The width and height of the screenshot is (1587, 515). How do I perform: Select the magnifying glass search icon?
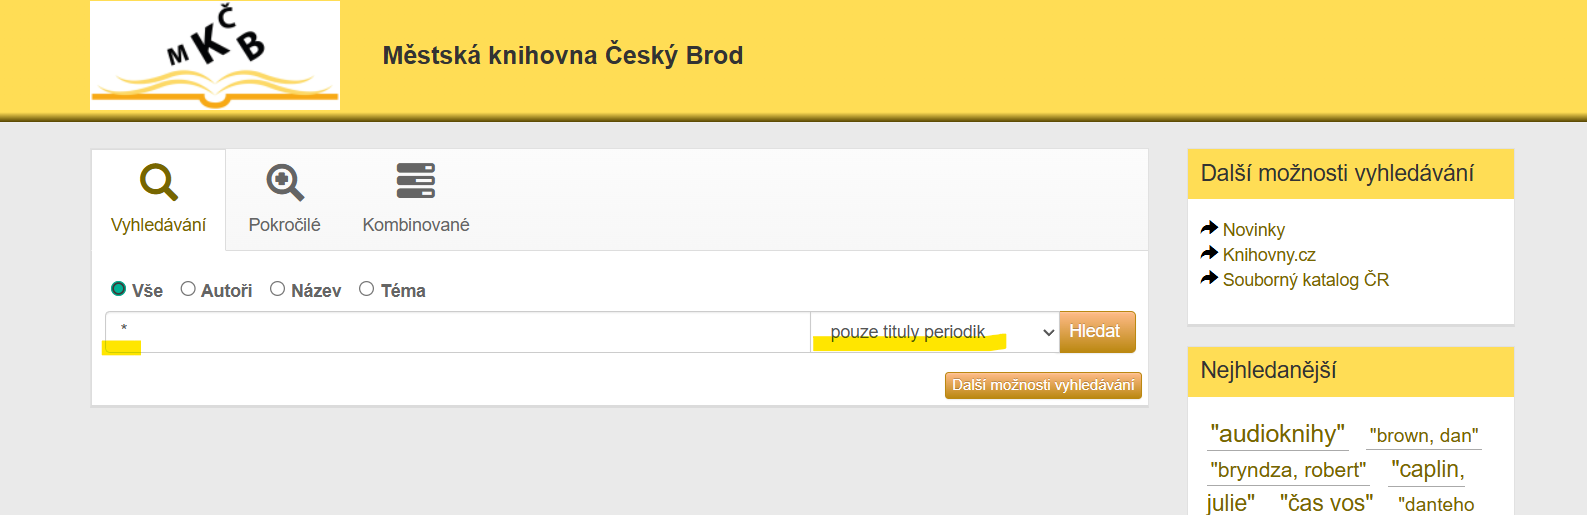pos(159,182)
